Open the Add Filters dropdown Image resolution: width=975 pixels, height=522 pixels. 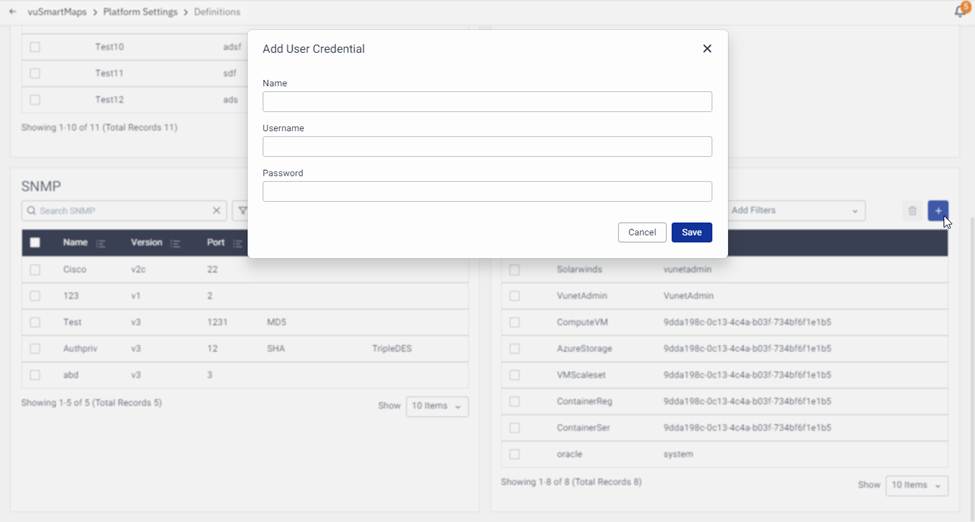[x=794, y=211]
